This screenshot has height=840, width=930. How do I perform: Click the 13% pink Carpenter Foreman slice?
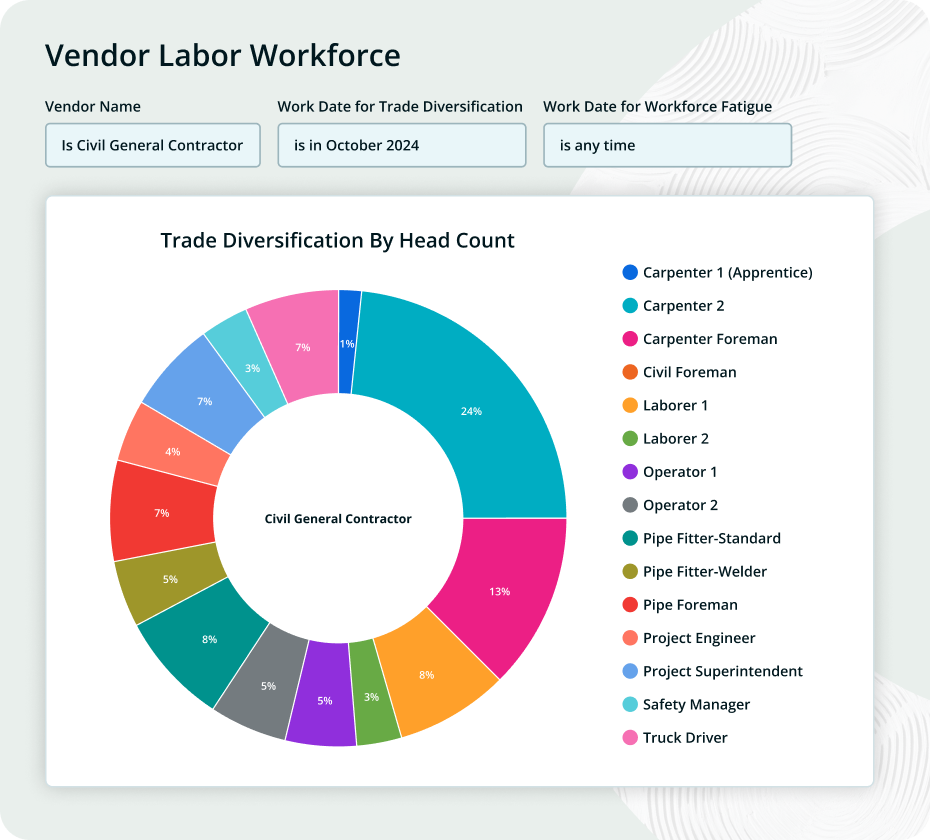point(500,590)
